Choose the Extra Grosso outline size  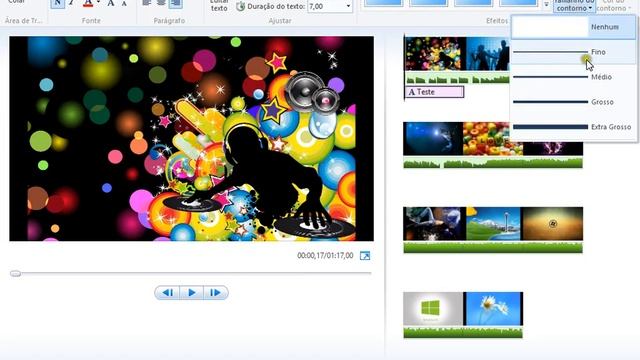click(x=573, y=127)
